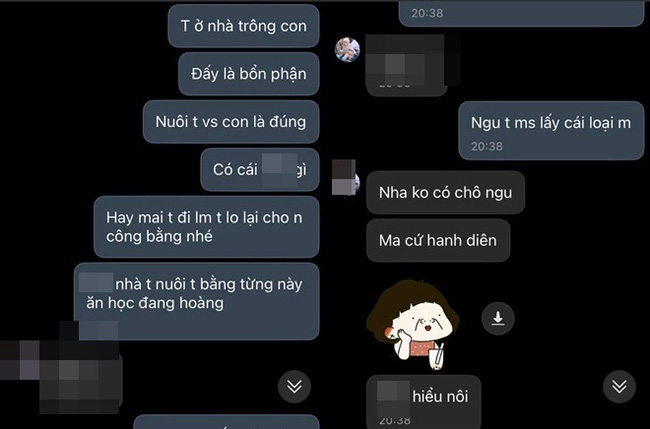Screen dimensions: 650x429
Task: Tap the cartoon girl sticker
Action: tap(412, 325)
